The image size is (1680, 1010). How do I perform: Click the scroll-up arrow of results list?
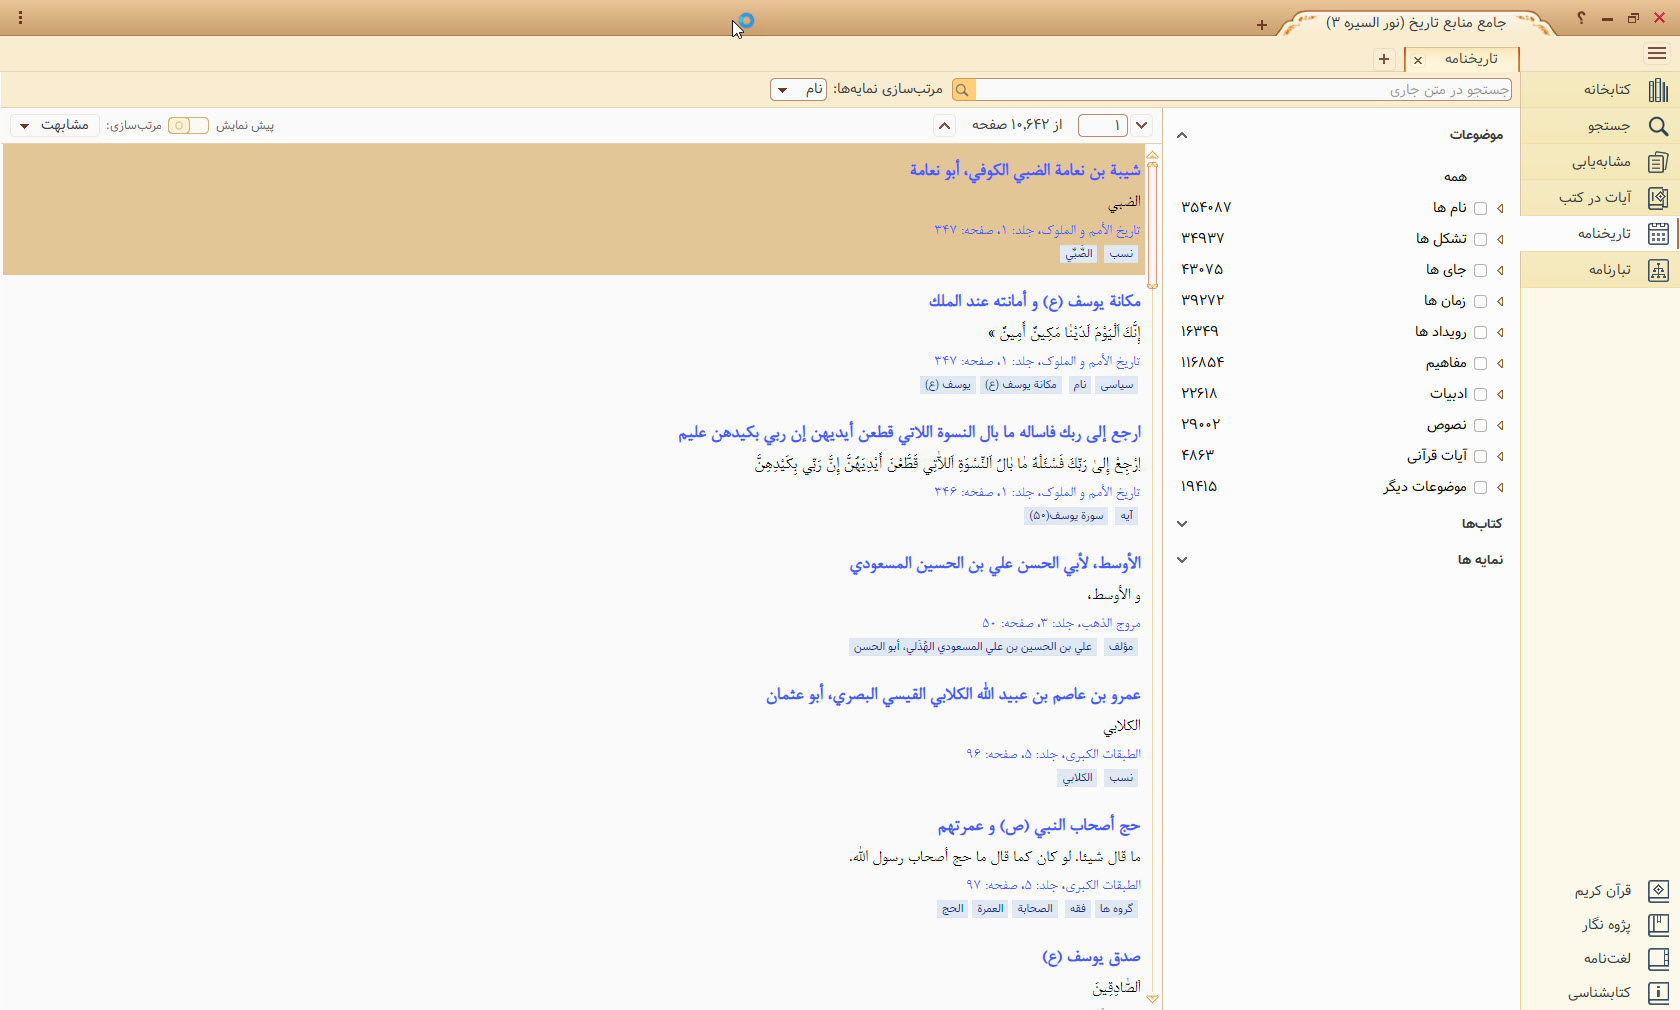[x=1152, y=154]
